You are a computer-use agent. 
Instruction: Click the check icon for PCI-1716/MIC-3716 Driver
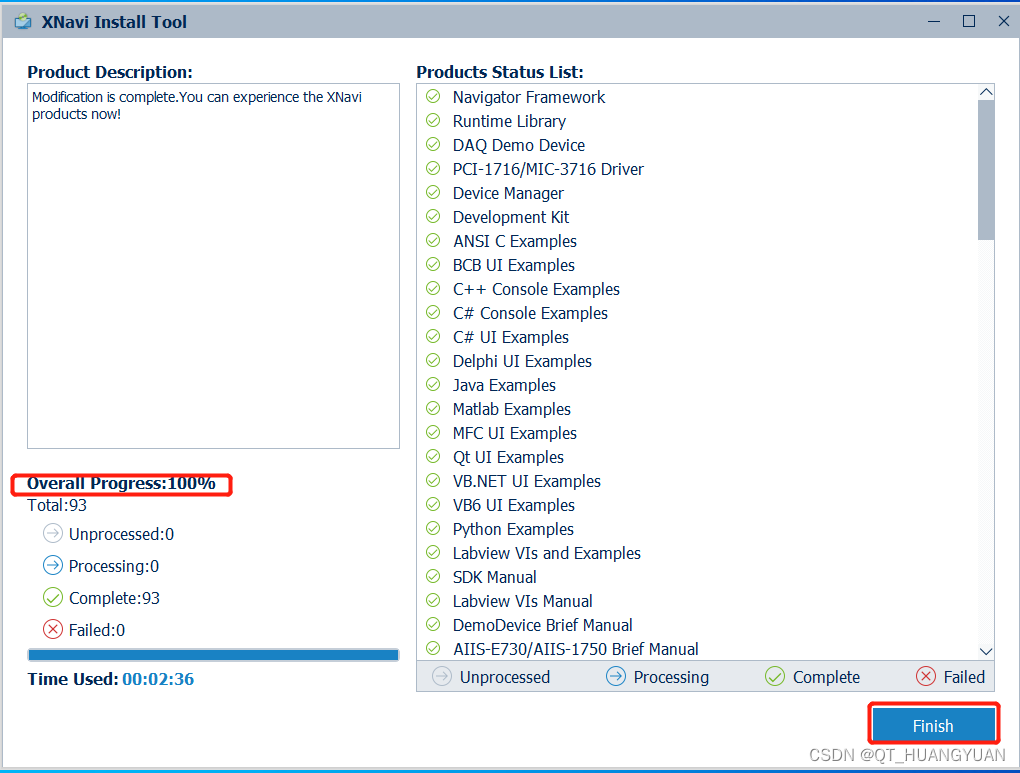click(x=433, y=169)
